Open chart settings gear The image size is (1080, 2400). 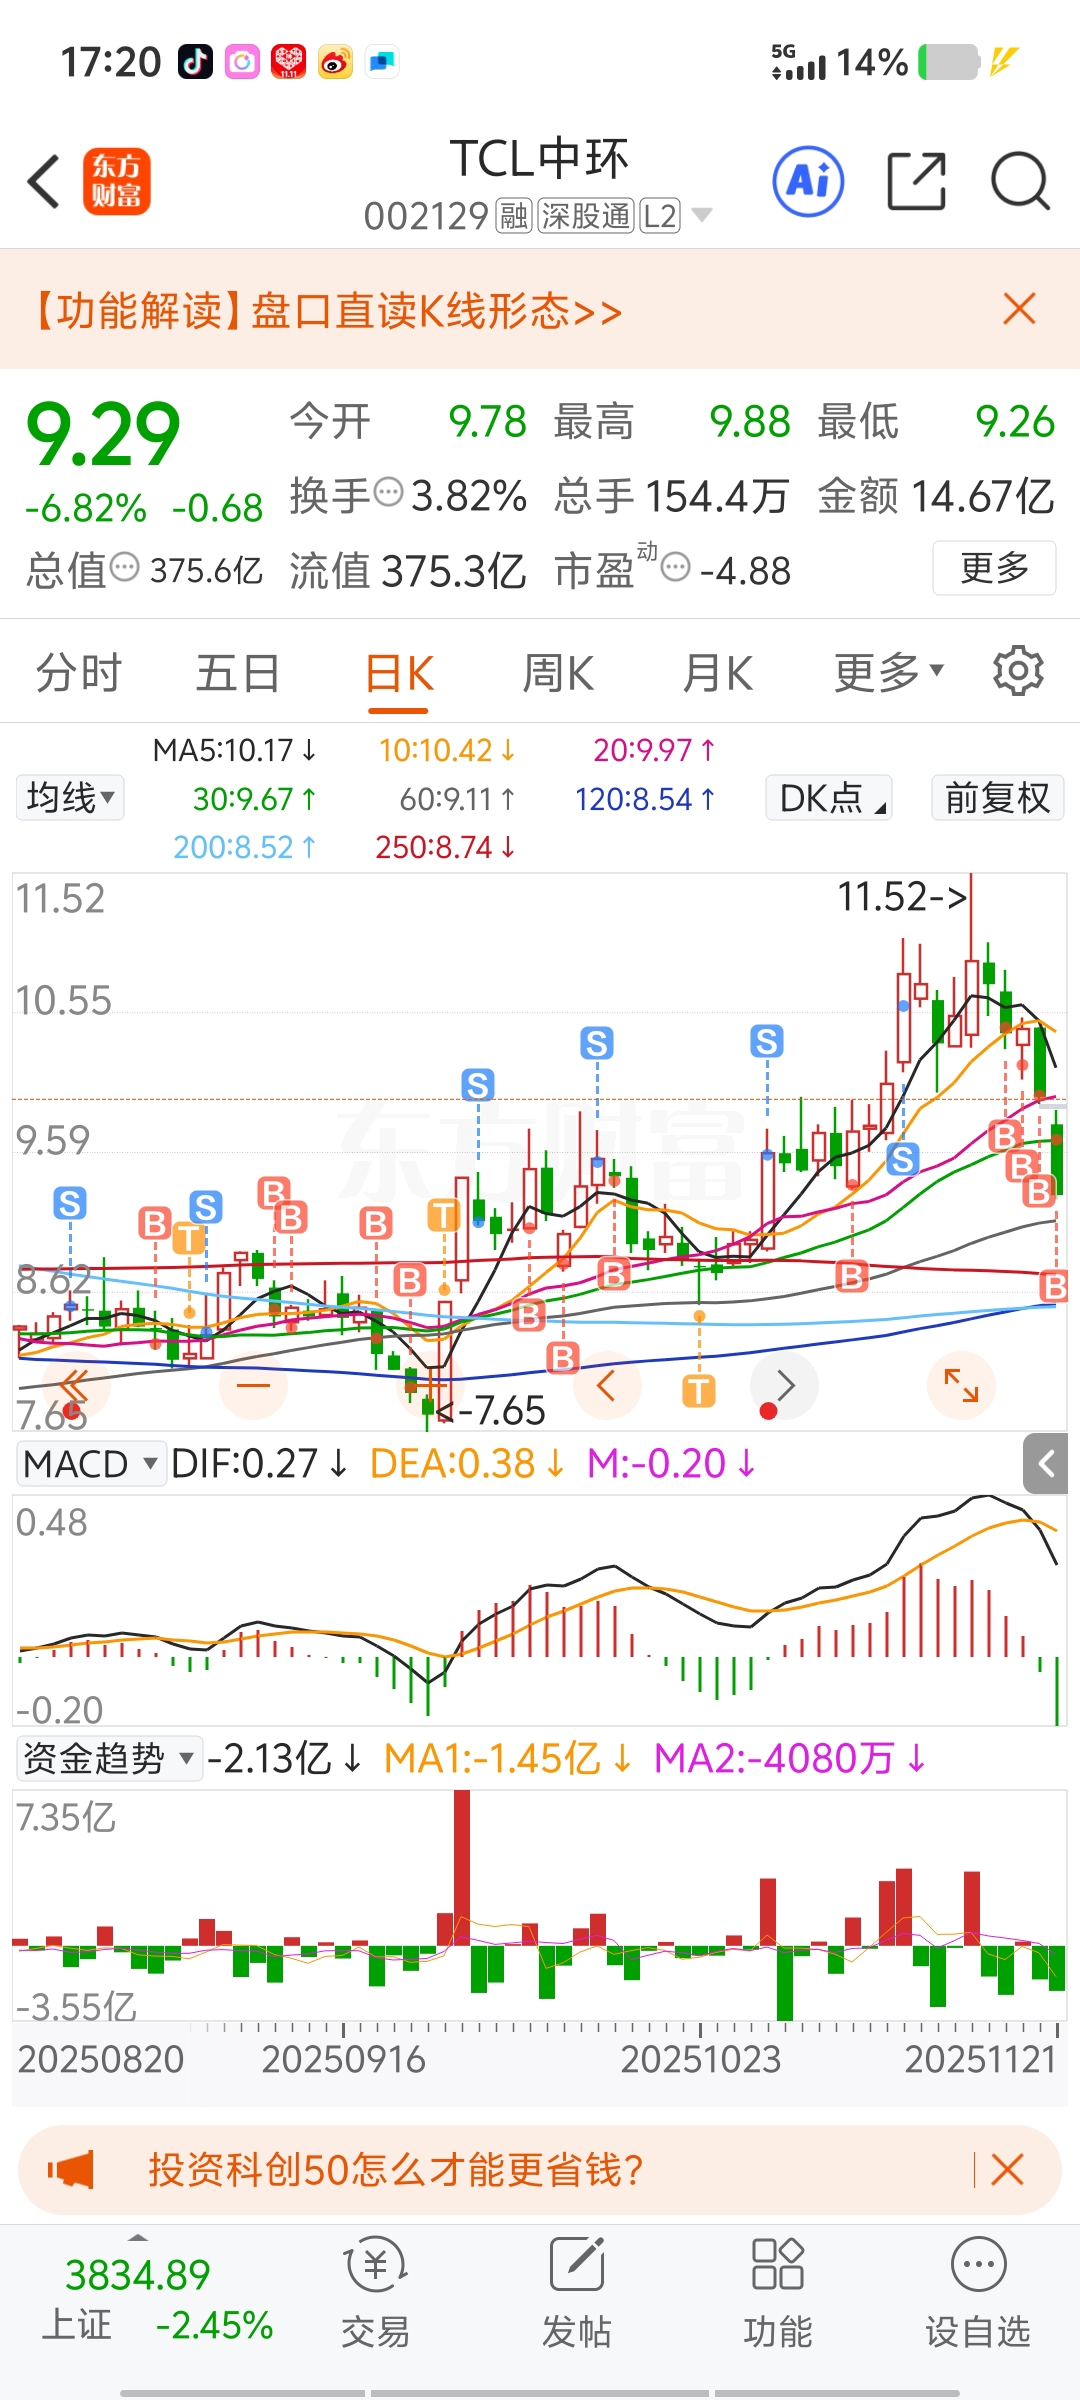[x=1018, y=671]
